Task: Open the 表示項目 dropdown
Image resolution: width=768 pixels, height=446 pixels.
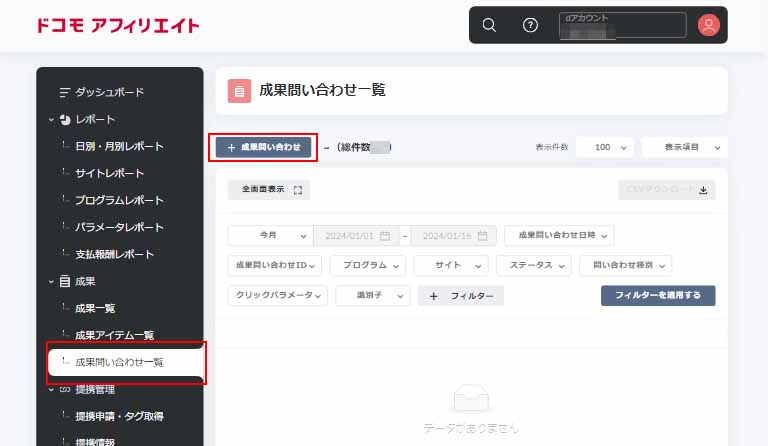Action: point(685,147)
